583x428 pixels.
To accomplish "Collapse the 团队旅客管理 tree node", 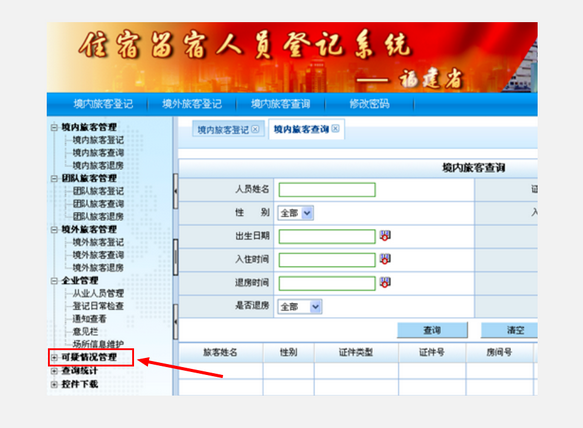I will point(54,178).
